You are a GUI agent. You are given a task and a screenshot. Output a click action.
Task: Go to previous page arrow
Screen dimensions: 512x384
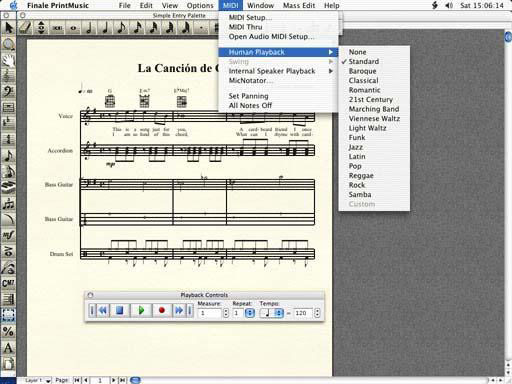click(x=86, y=380)
